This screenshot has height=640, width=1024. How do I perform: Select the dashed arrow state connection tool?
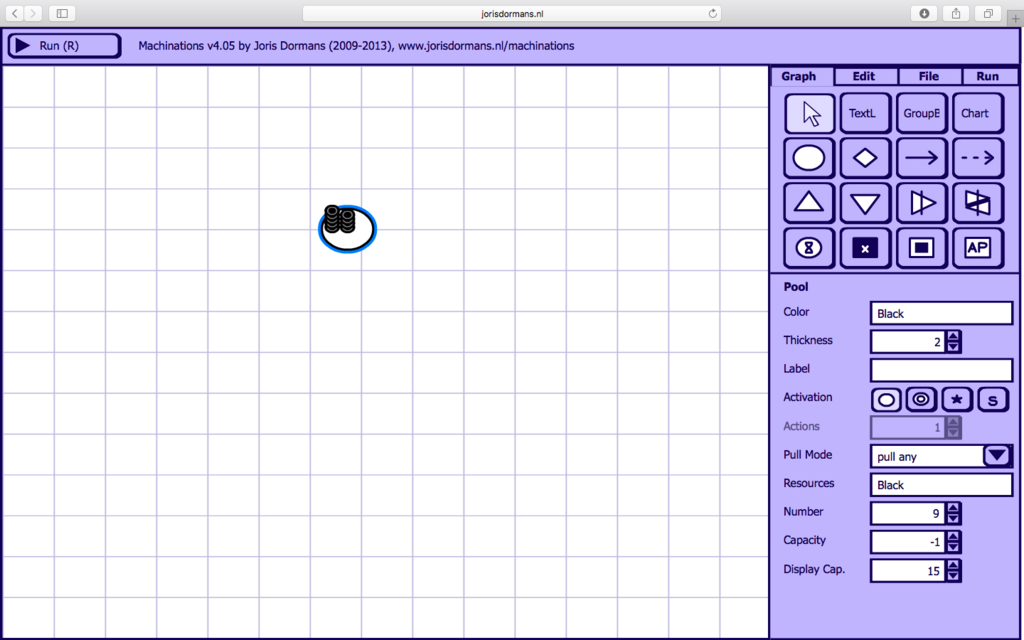point(978,157)
